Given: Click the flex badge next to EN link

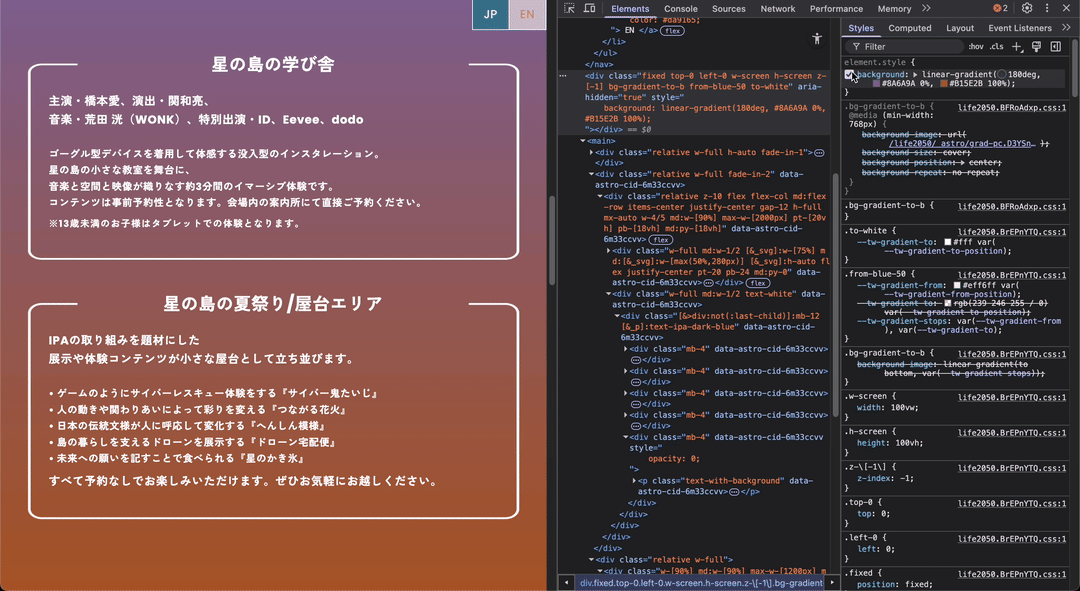Looking at the screenshot, I should coord(672,31).
